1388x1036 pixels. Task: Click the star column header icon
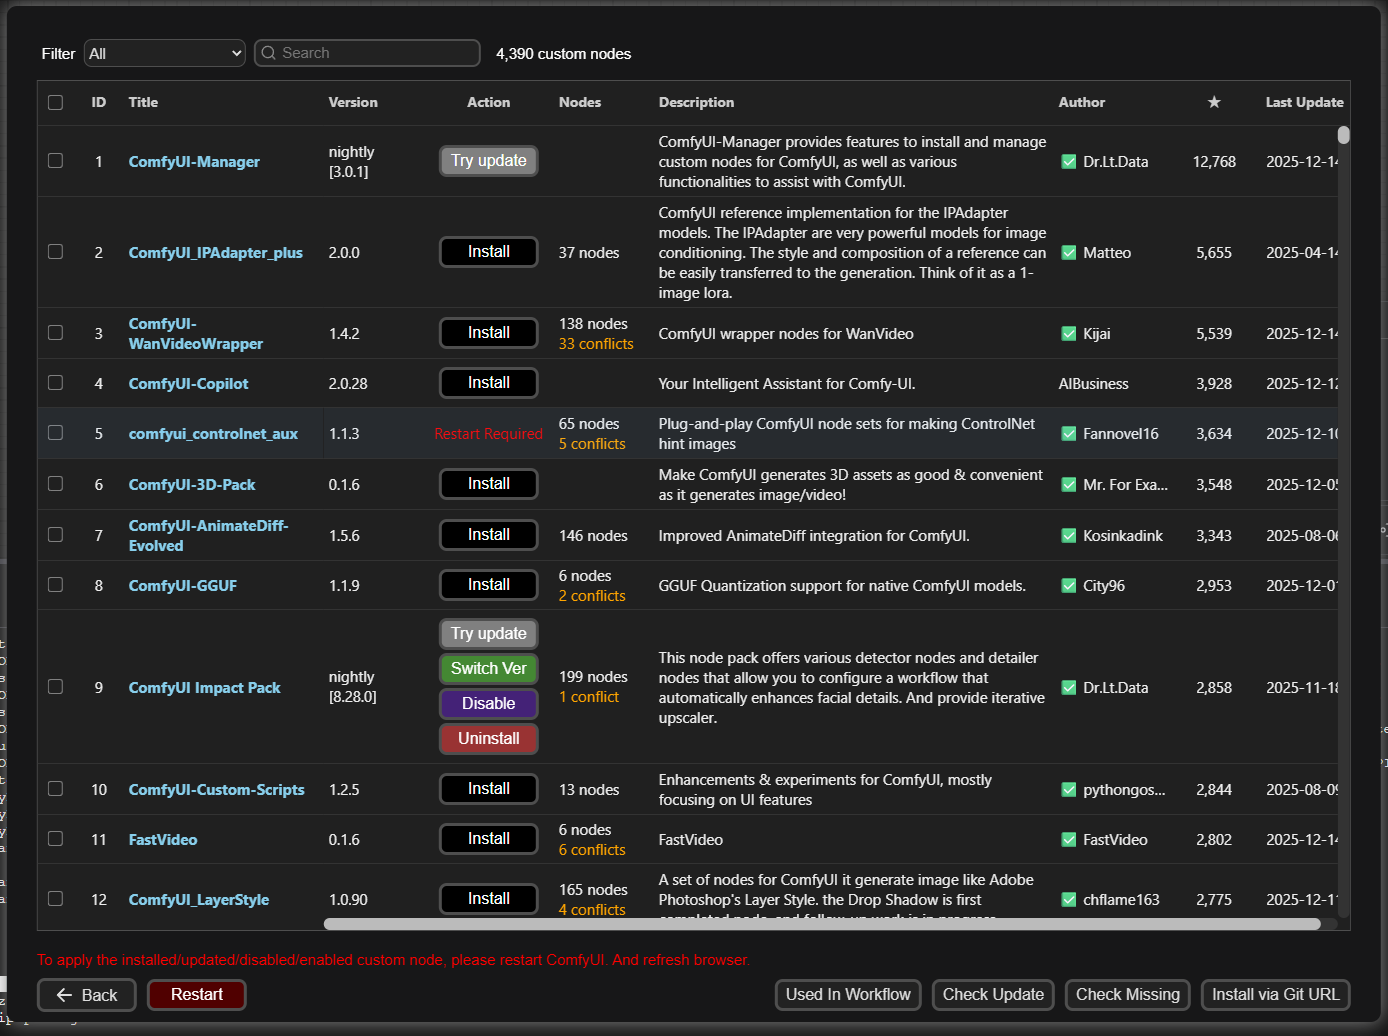[1213, 102]
